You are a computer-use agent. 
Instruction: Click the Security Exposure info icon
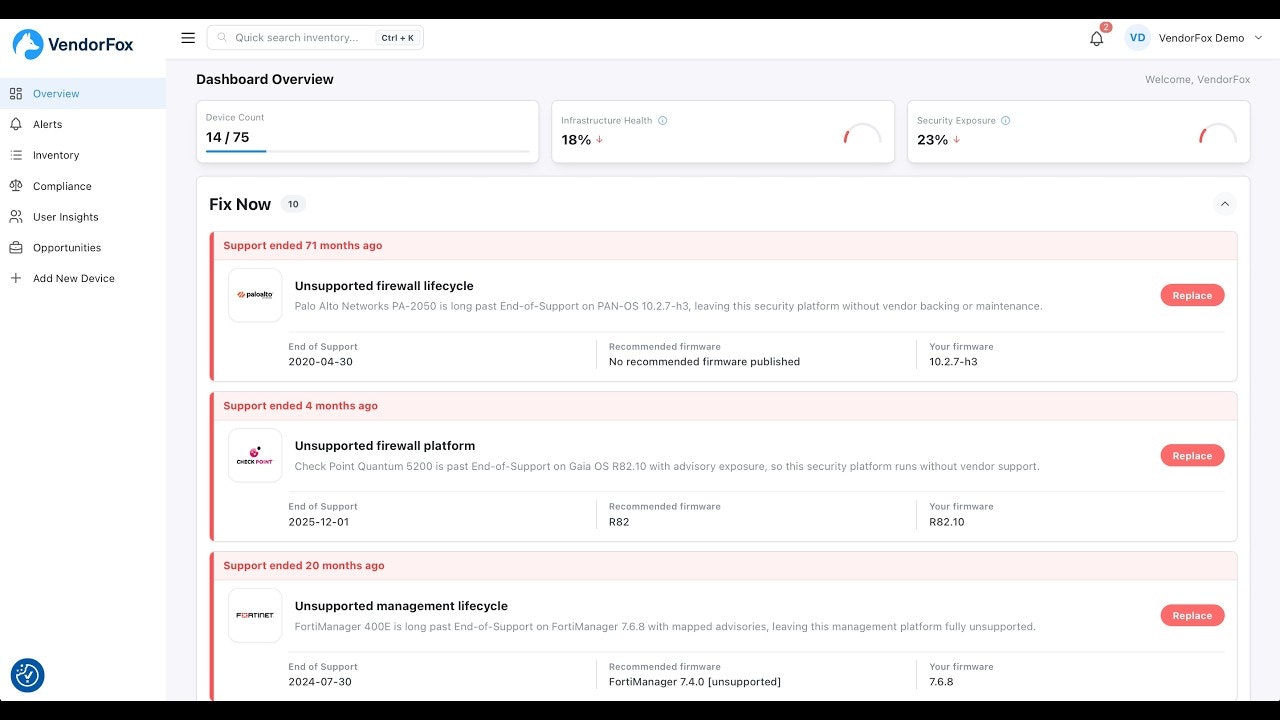click(x=1006, y=121)
